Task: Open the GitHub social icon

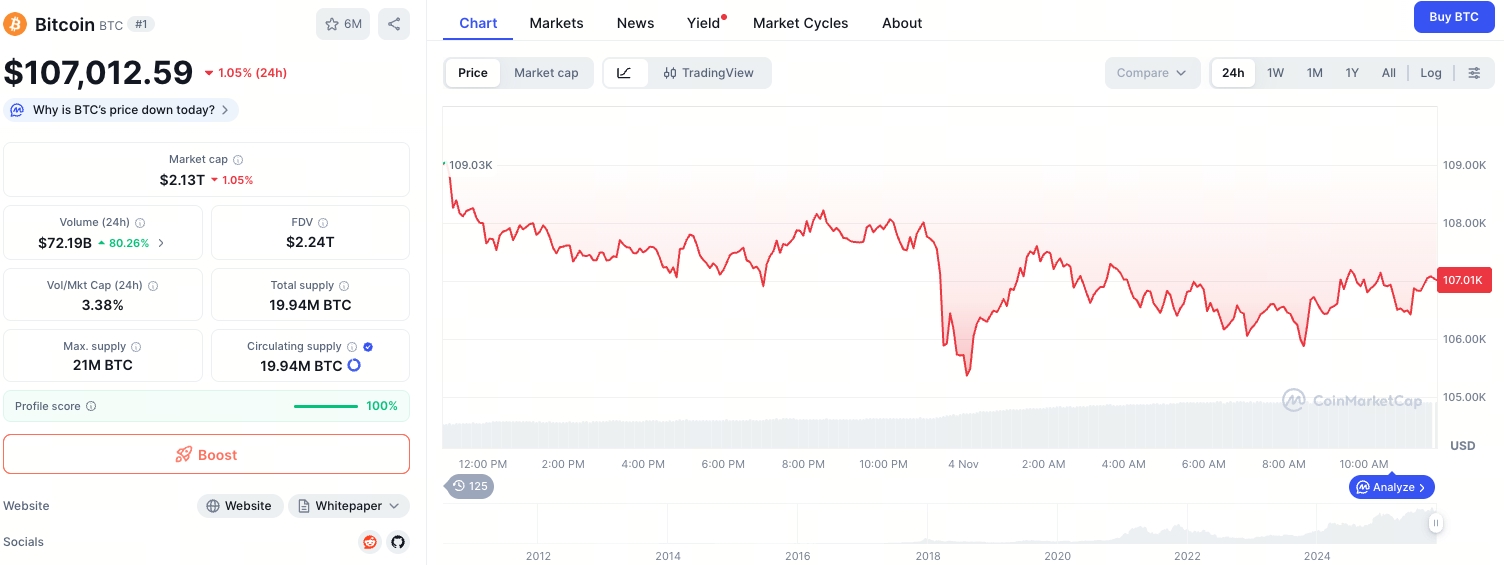Action: pyautogui.click(x=397, y=542)
